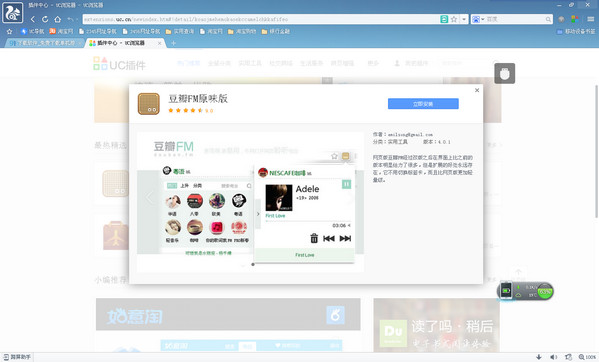Reload the current page
Screen dimensions: 599x362
[45, 19]
